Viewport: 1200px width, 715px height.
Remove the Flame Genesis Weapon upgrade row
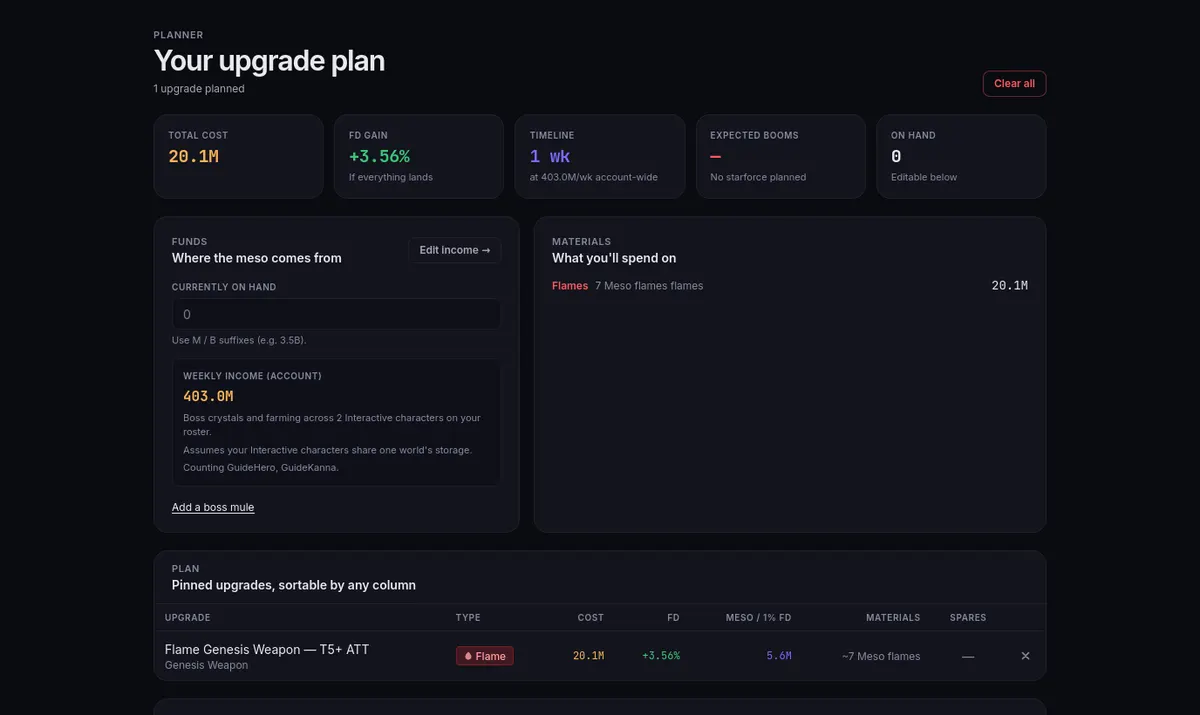[1025, 656]
